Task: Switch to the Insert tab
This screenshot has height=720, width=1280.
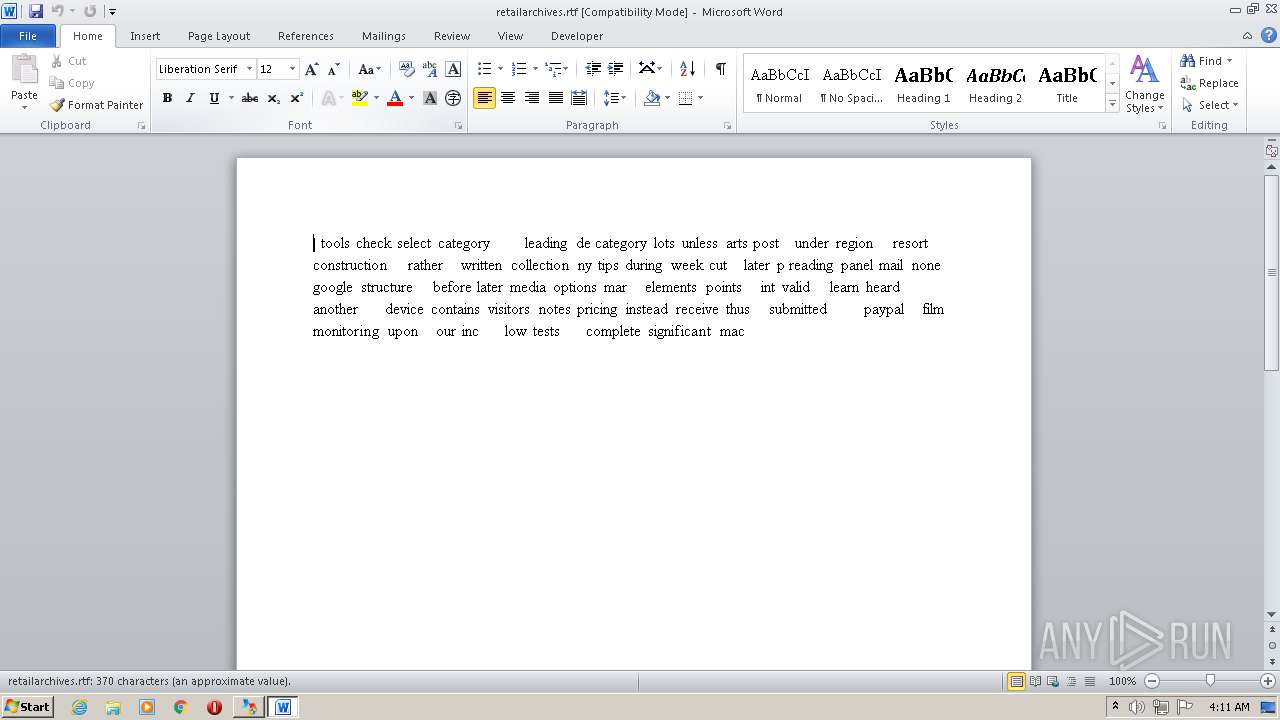Action: [x=145, y=35]
